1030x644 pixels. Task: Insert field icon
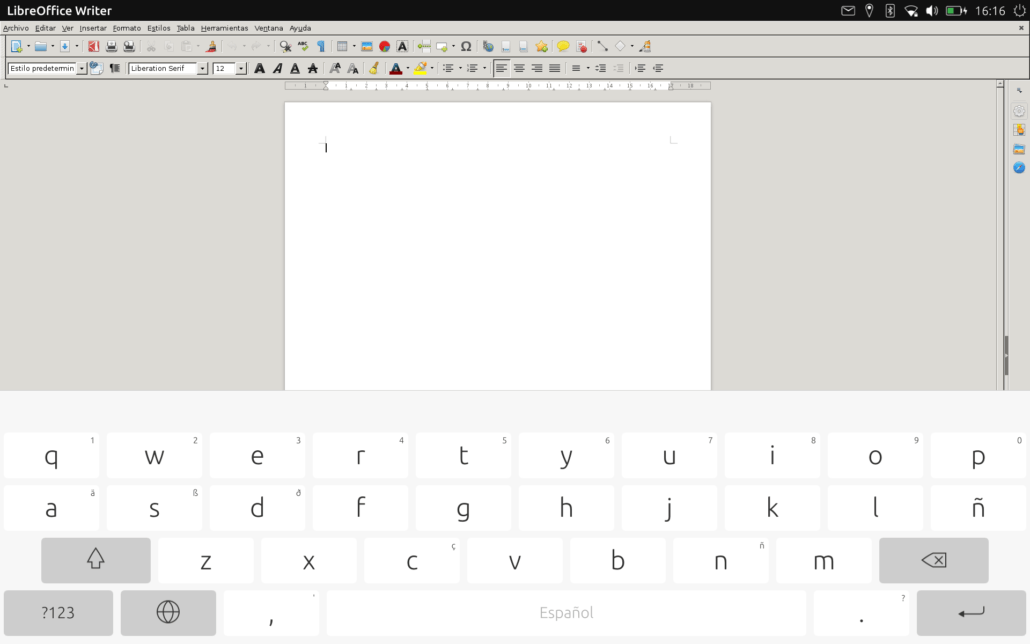pos(442,47)
